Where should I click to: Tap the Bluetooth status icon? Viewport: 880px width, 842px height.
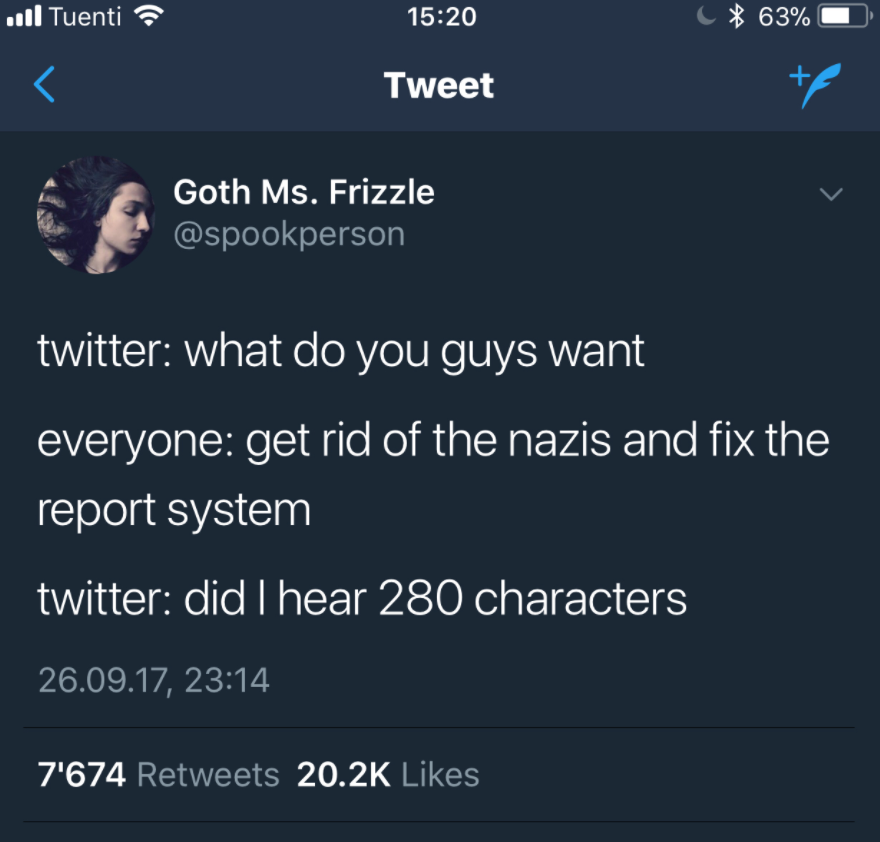736,16
